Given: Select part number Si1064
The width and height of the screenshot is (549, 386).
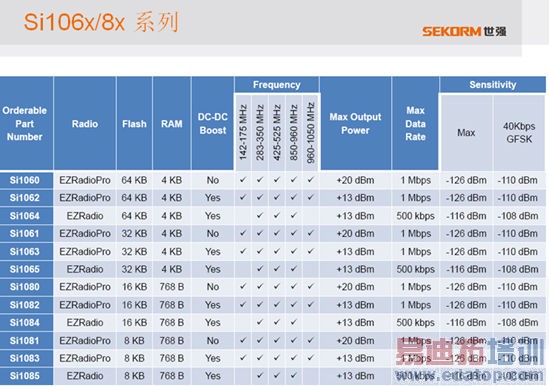Looking at the screenshot, I should pyautogui.click(x=25, y=216).
